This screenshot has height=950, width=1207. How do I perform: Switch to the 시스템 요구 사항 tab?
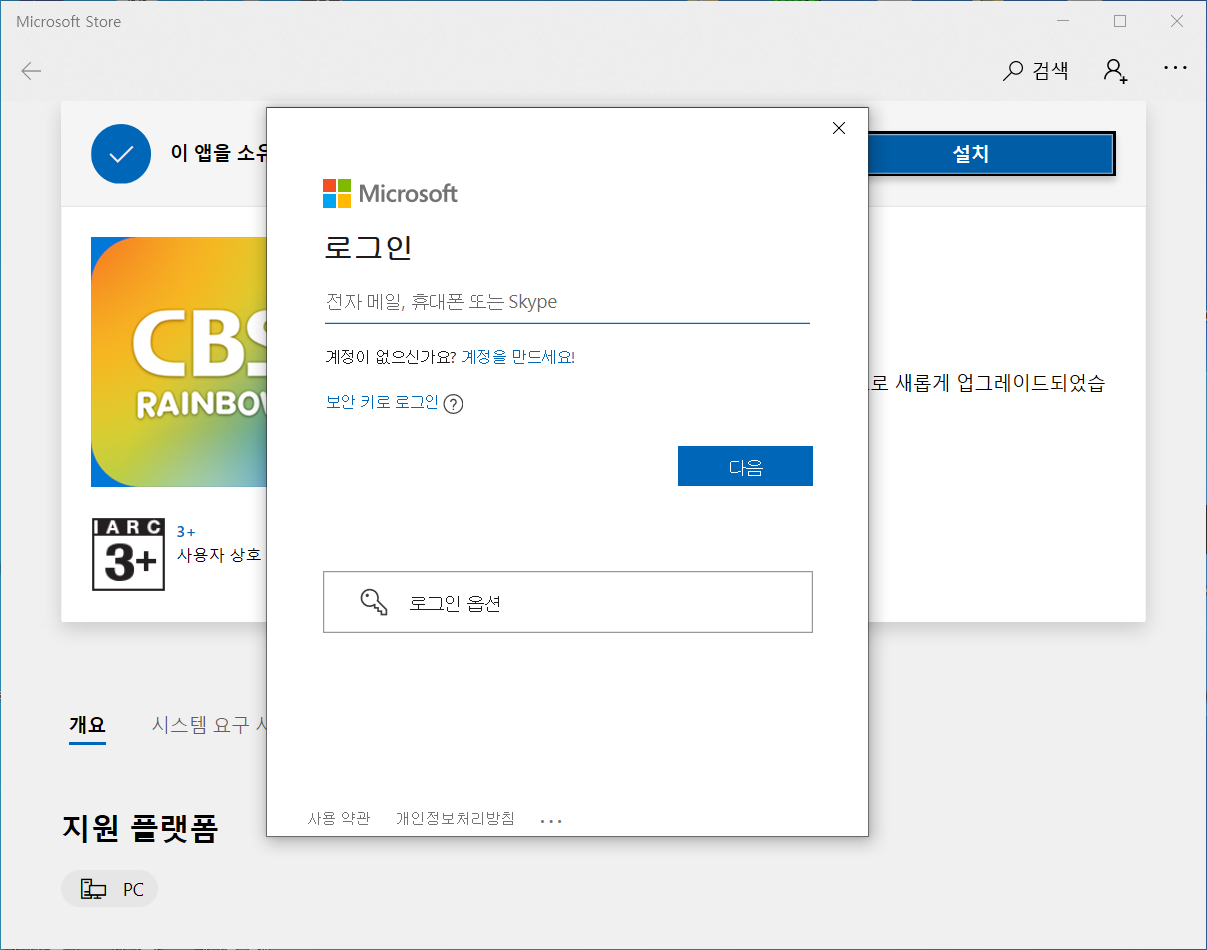coord(209,725)
